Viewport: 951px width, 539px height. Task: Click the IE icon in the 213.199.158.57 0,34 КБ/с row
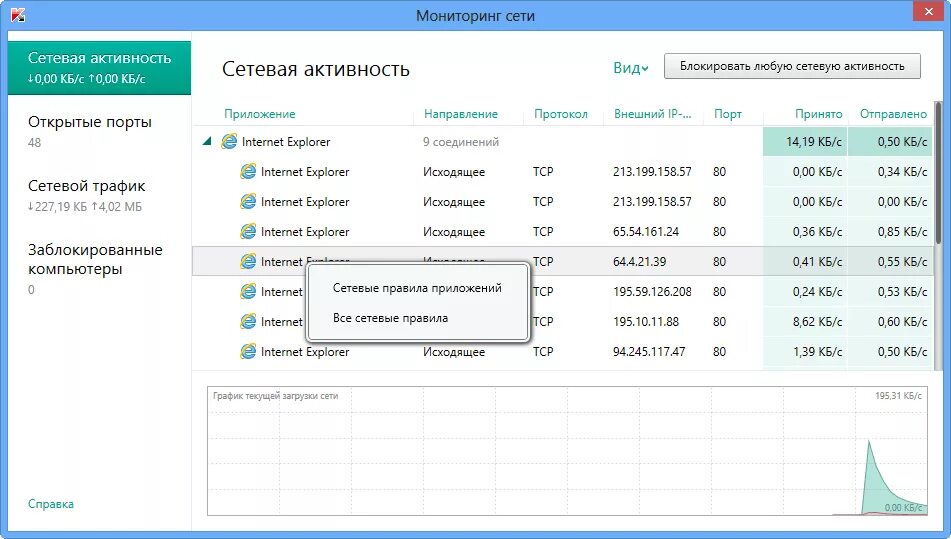point(247,172)
